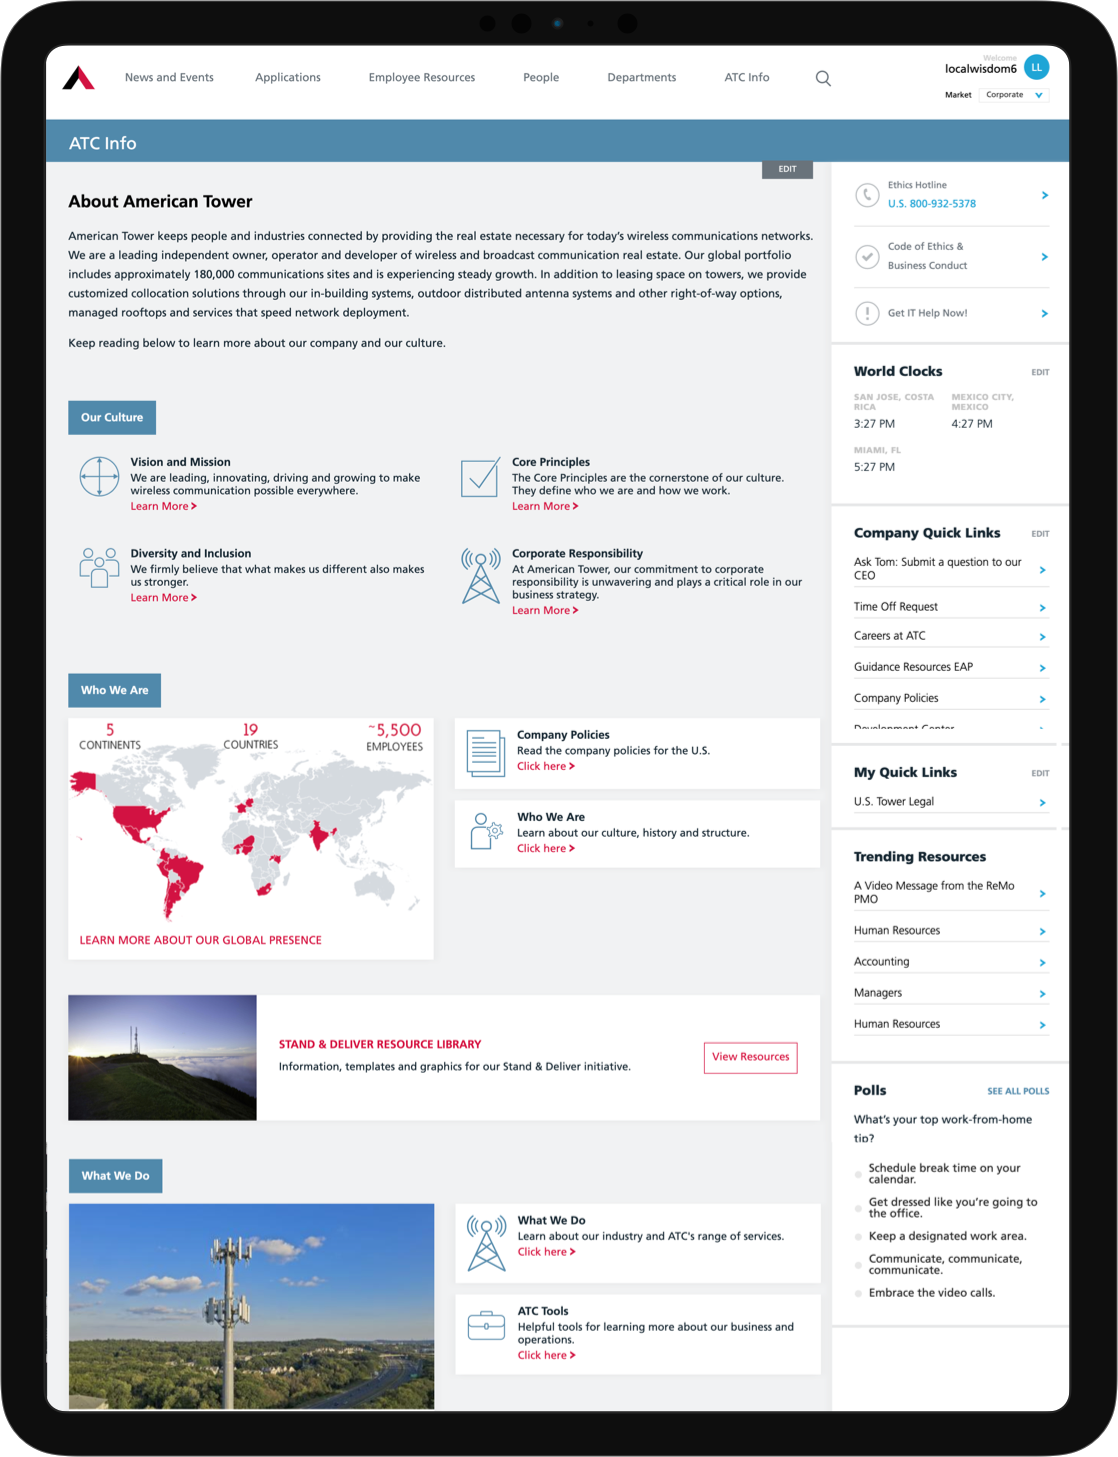Click the U.S. Tower Legal chevron
1118x1457 pixels.
coord(1042,803)
